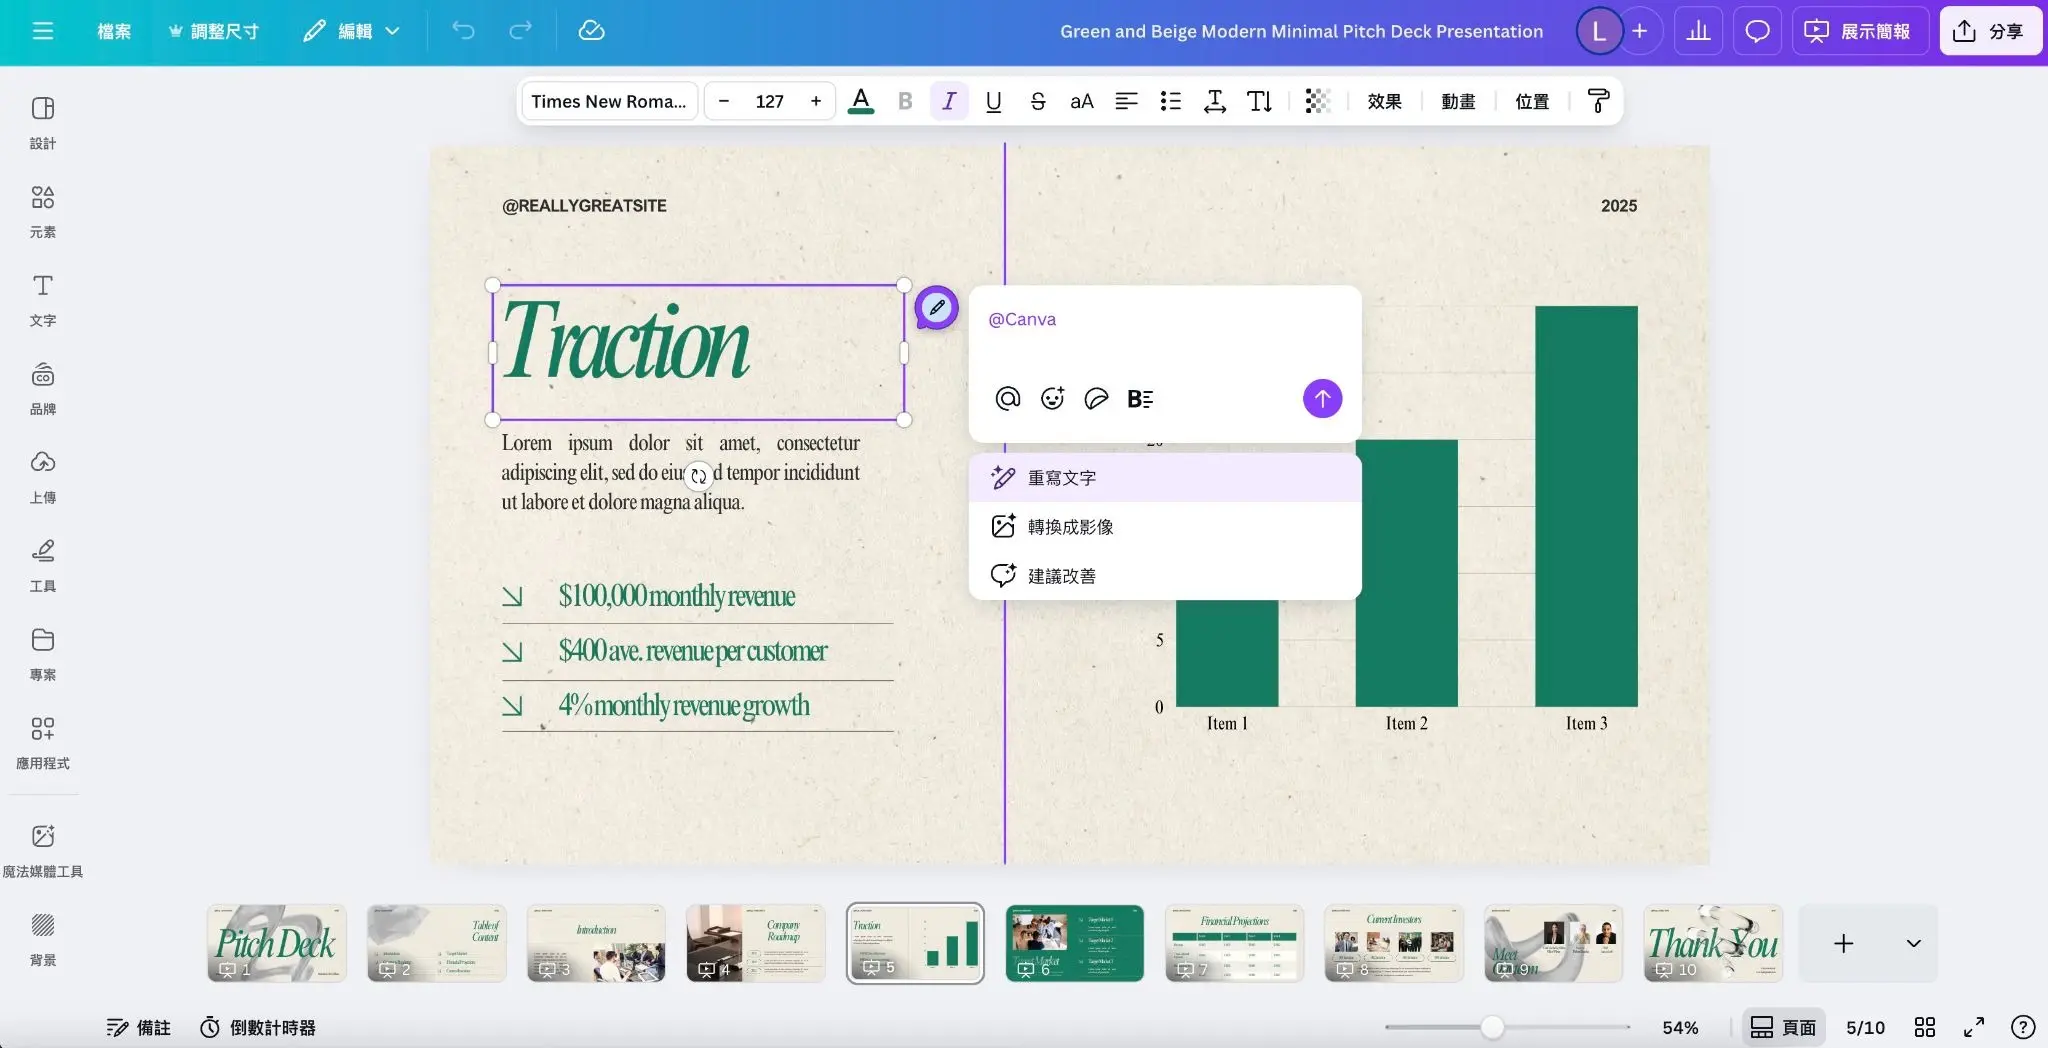Select the 文字 sidebar panel
Image resolution: width=2048 pixels, height=1048 pixels.
pyautogui.click(x=42, y=297)
